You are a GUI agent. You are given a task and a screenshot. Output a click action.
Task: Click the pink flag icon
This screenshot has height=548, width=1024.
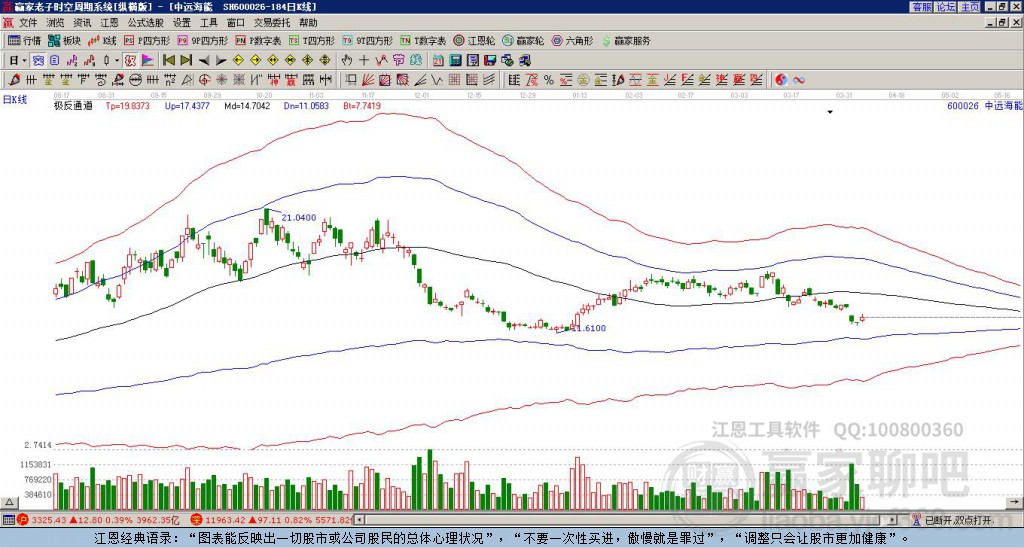148,60
